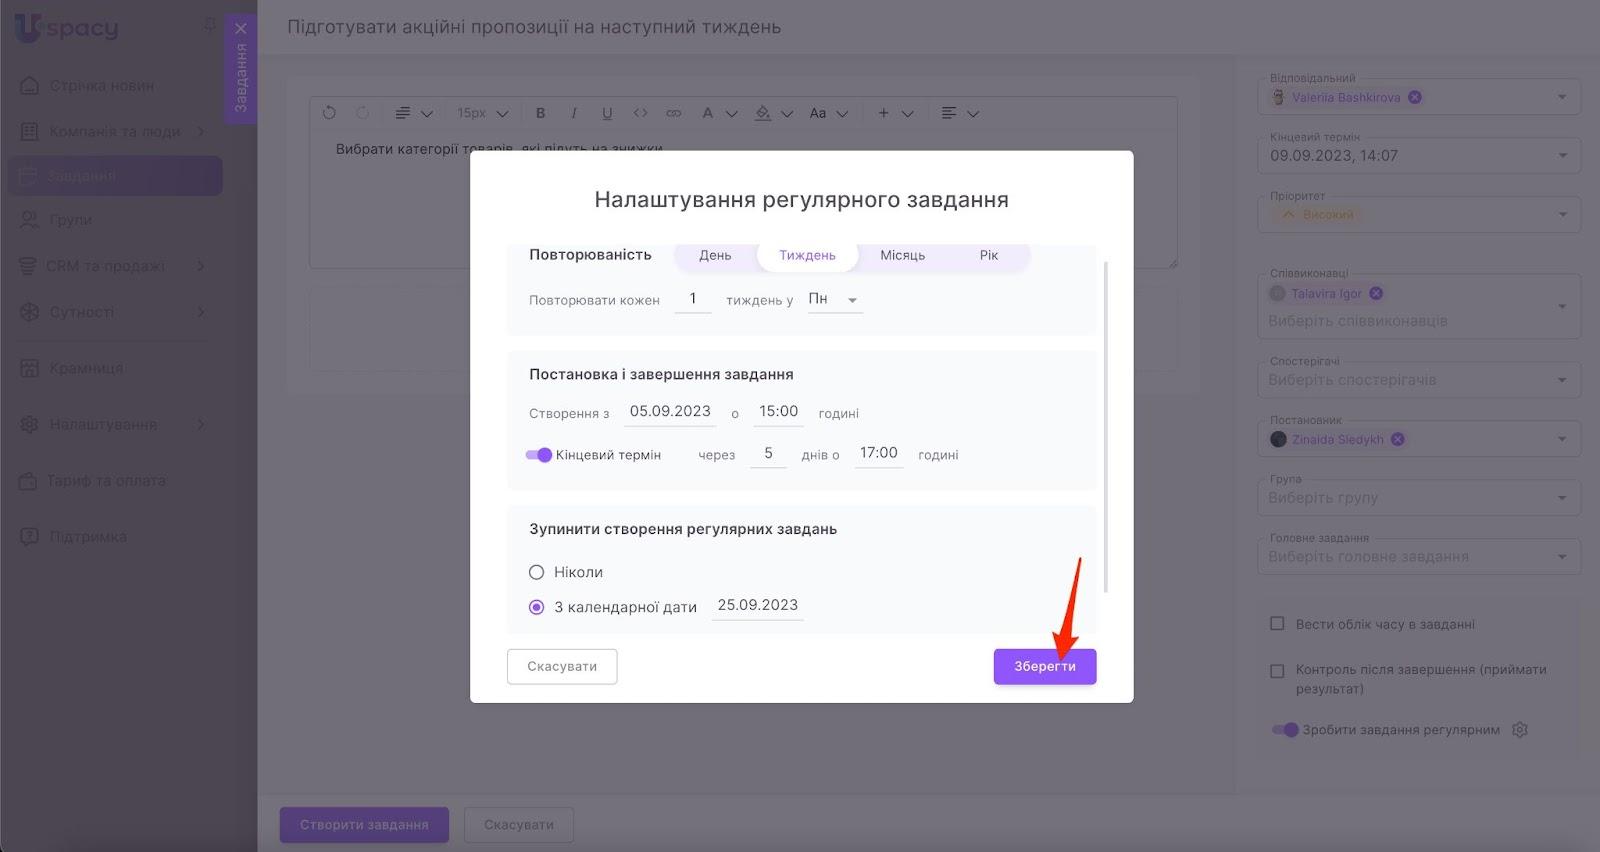This screenshot has height=852, width=1600.
Task: Click the deadline time field 17:00
Action: pos(879,454)
